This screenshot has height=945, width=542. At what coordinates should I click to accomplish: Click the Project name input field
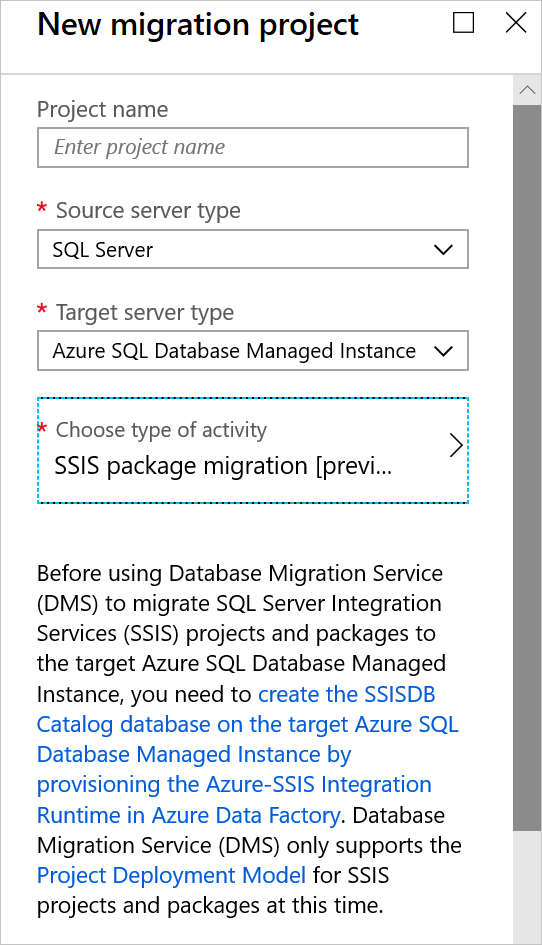253,147
